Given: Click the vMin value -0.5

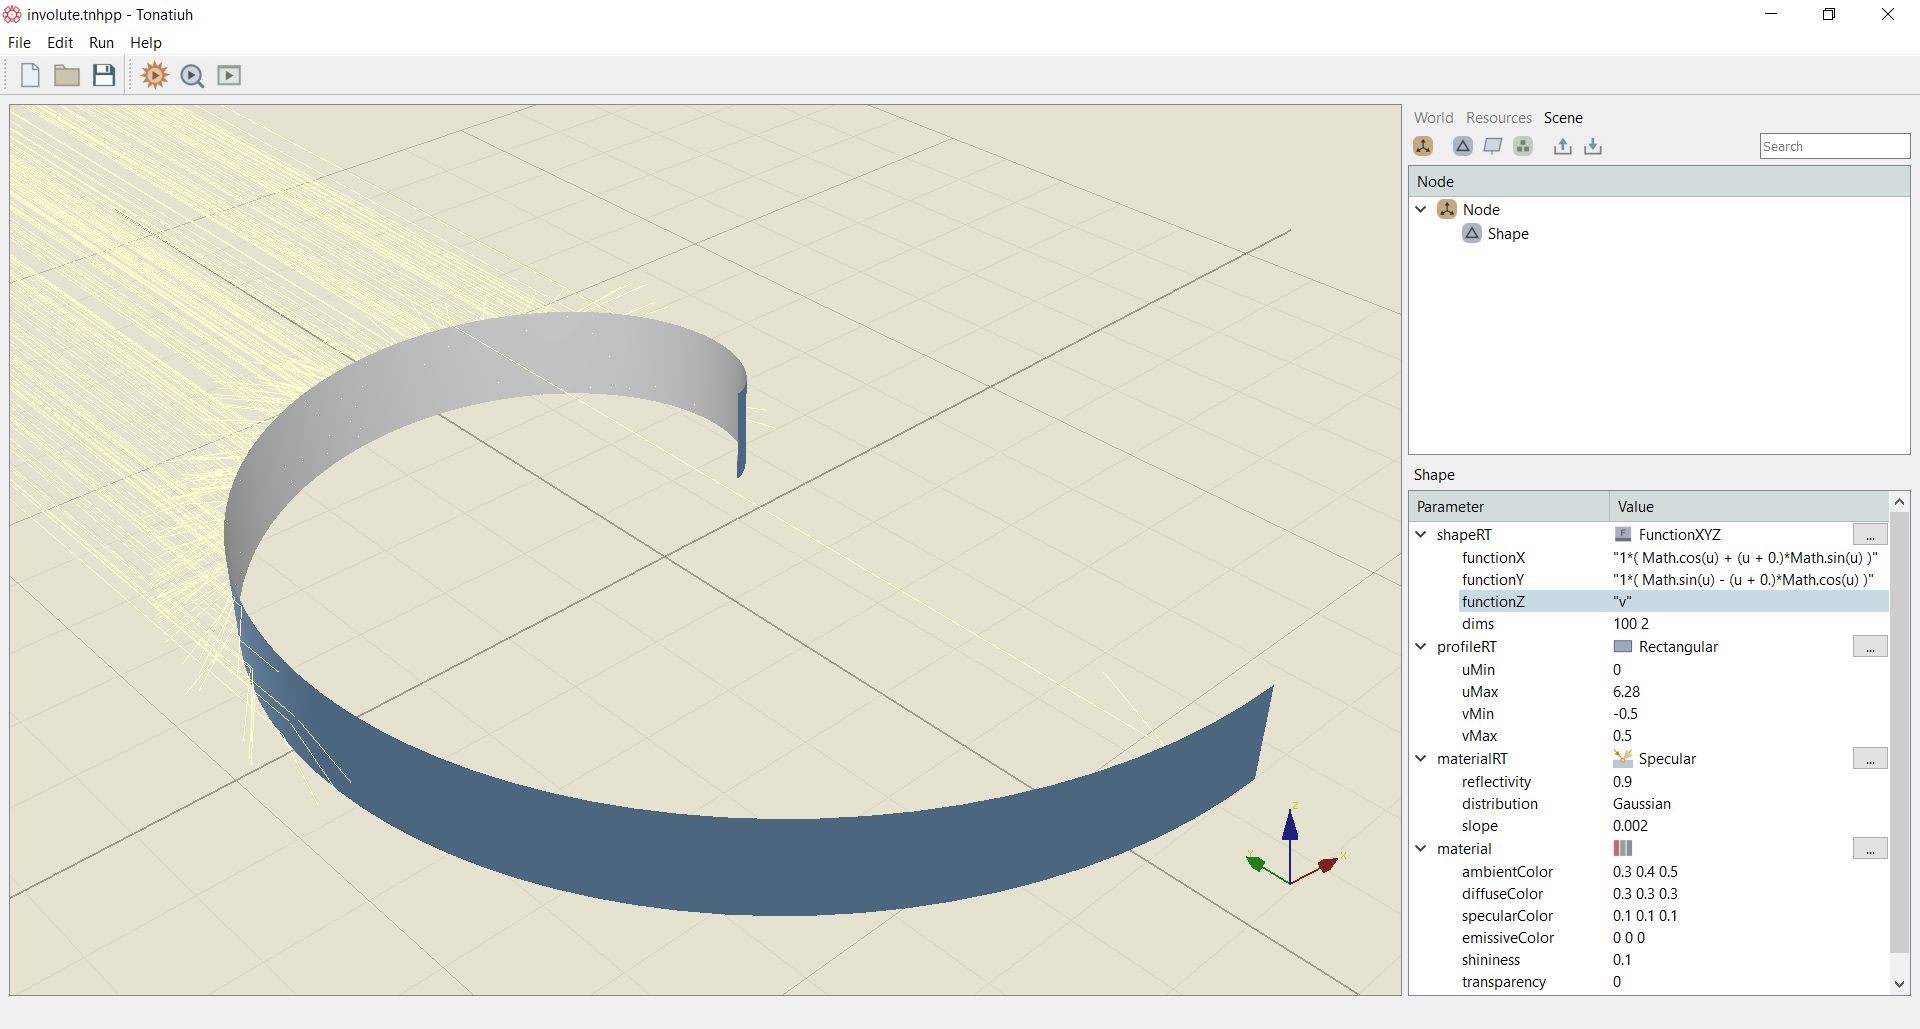Looking at the screenshot, I should pos(1625,713).
